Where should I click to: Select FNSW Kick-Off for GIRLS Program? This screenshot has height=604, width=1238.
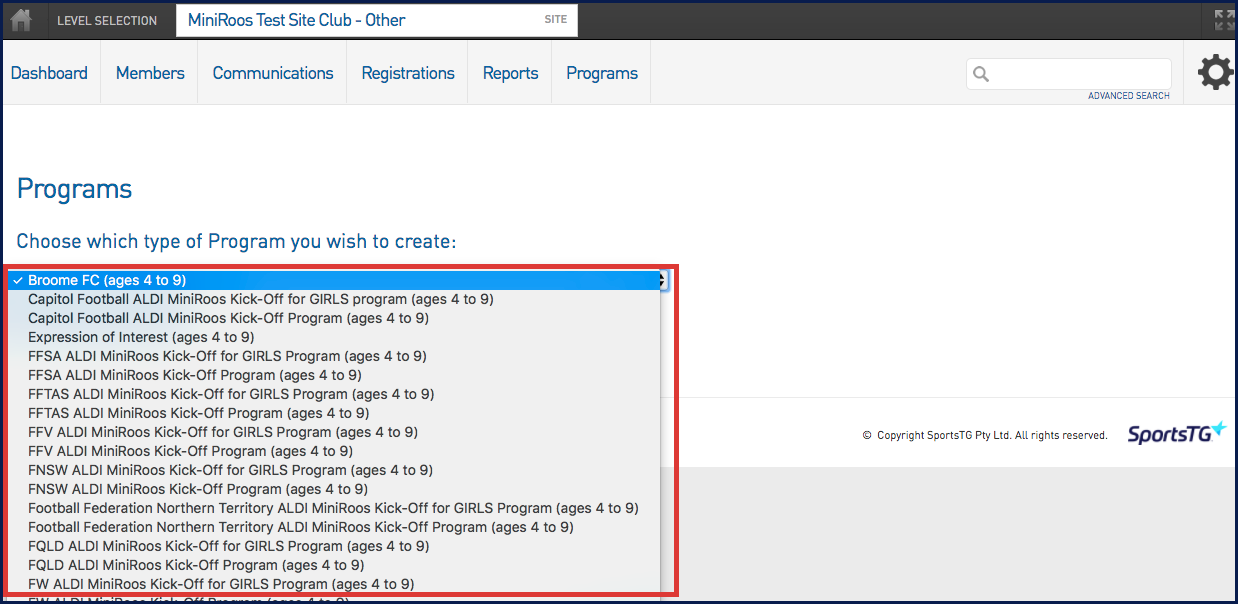tap(334, 470)
